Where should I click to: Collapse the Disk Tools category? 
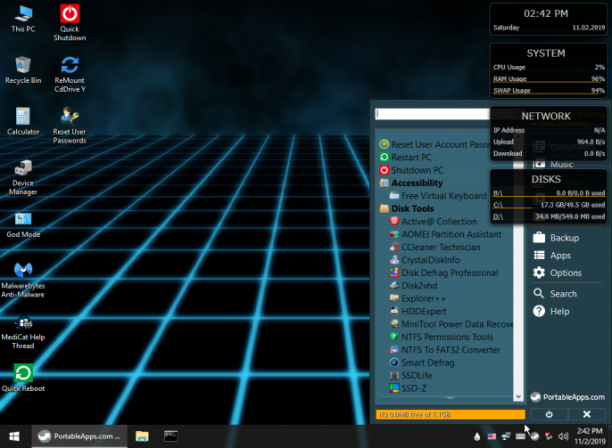(x=407, y=209)
